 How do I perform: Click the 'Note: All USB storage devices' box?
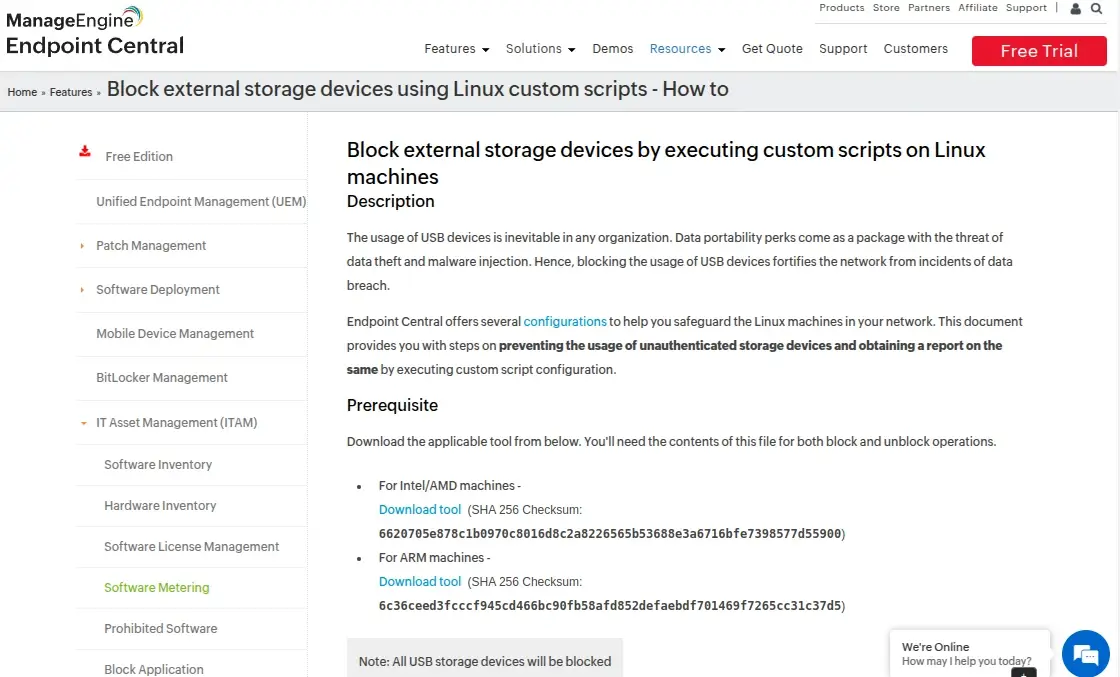(484, 658)
